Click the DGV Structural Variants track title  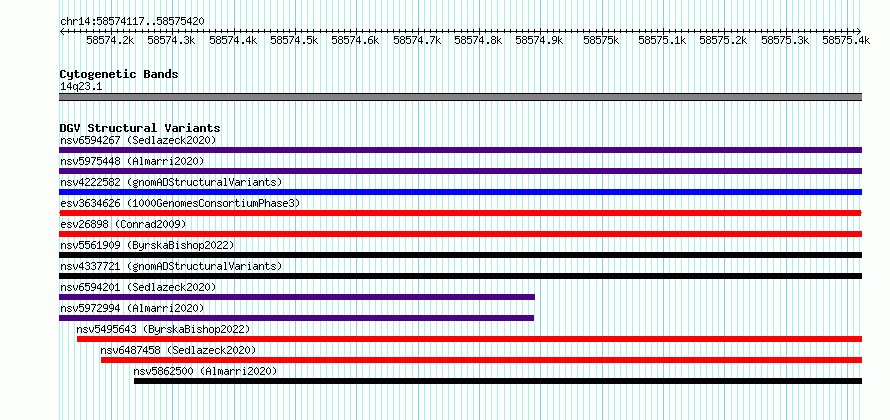coord(140,128)
